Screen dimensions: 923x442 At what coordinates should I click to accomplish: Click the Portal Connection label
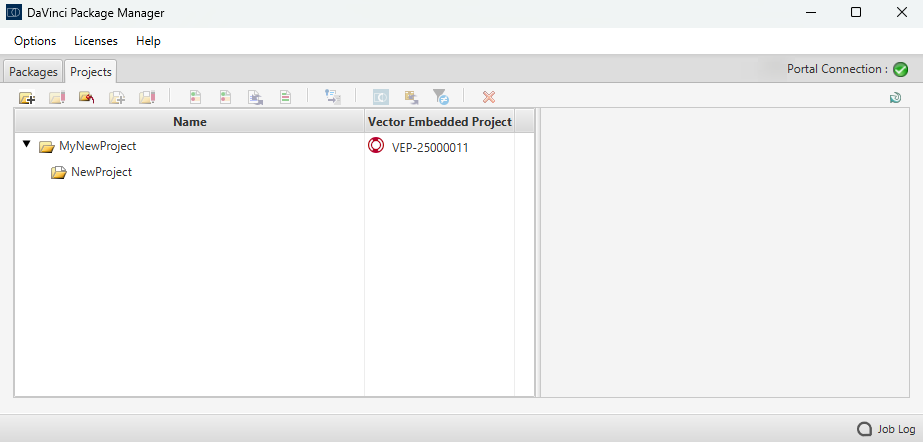(838, 69)
